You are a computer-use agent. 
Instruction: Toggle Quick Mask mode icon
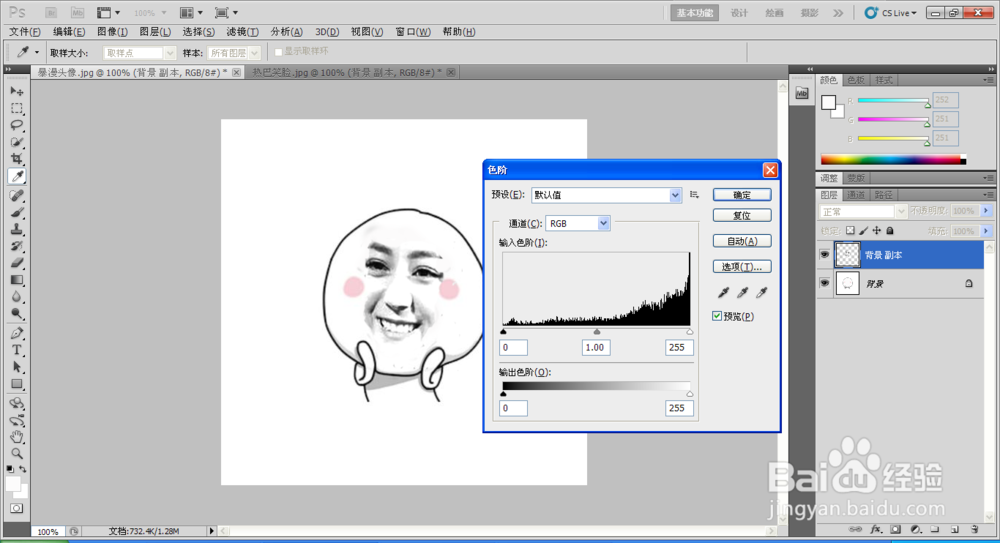17,509
